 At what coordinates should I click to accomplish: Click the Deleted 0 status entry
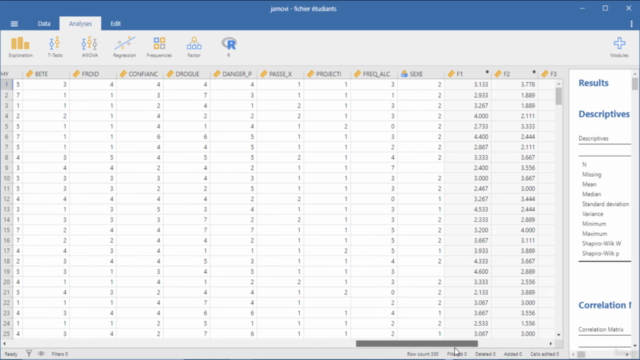pyautogui.click(x=485, y=354)
